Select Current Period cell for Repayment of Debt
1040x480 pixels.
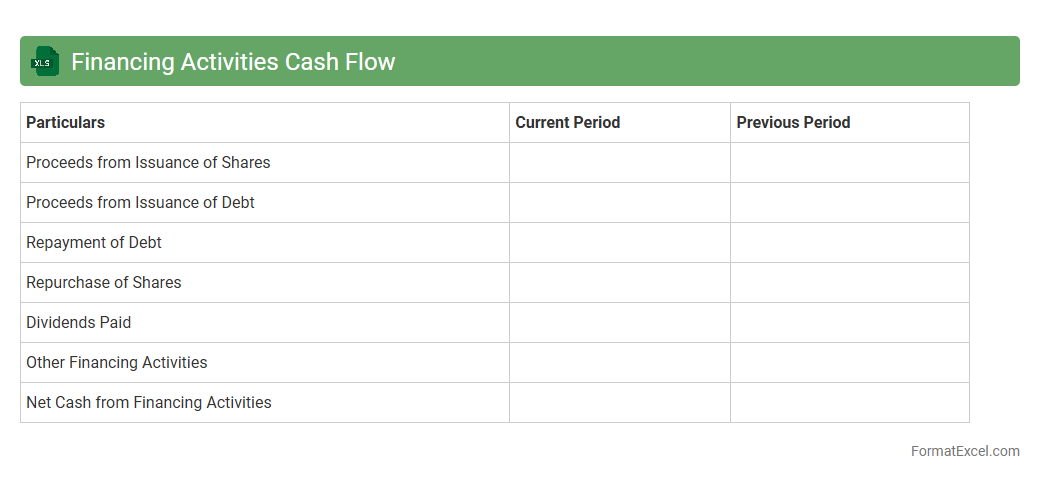(x=619, y=243)
